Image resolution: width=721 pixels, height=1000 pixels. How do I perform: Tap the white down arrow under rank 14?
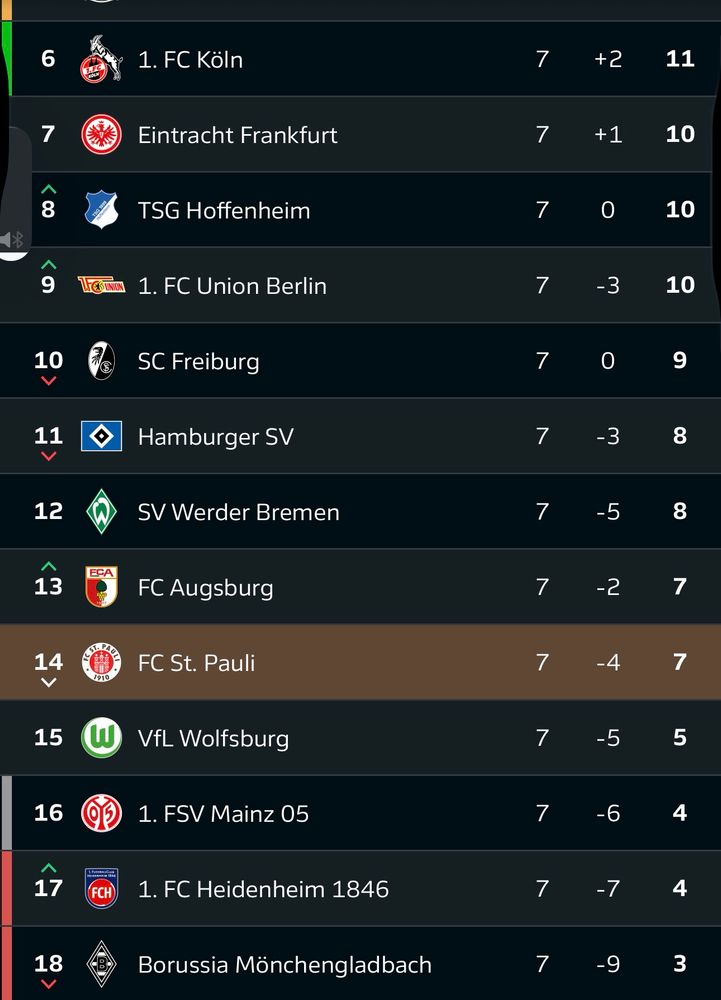click(x=48, y=682)
